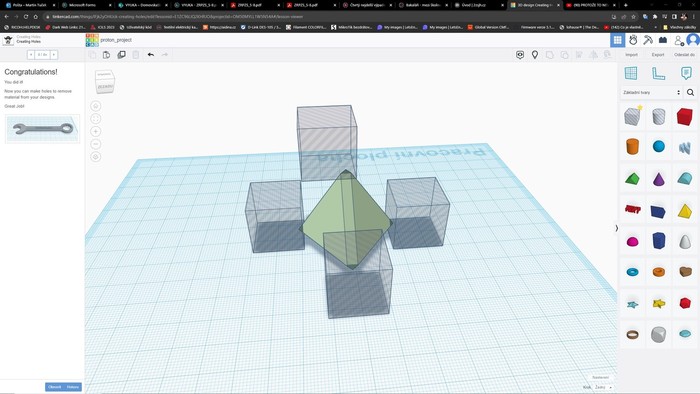Open the snap grid Krok dropdown
700x394 pixels.
click(x=604, y=387)
